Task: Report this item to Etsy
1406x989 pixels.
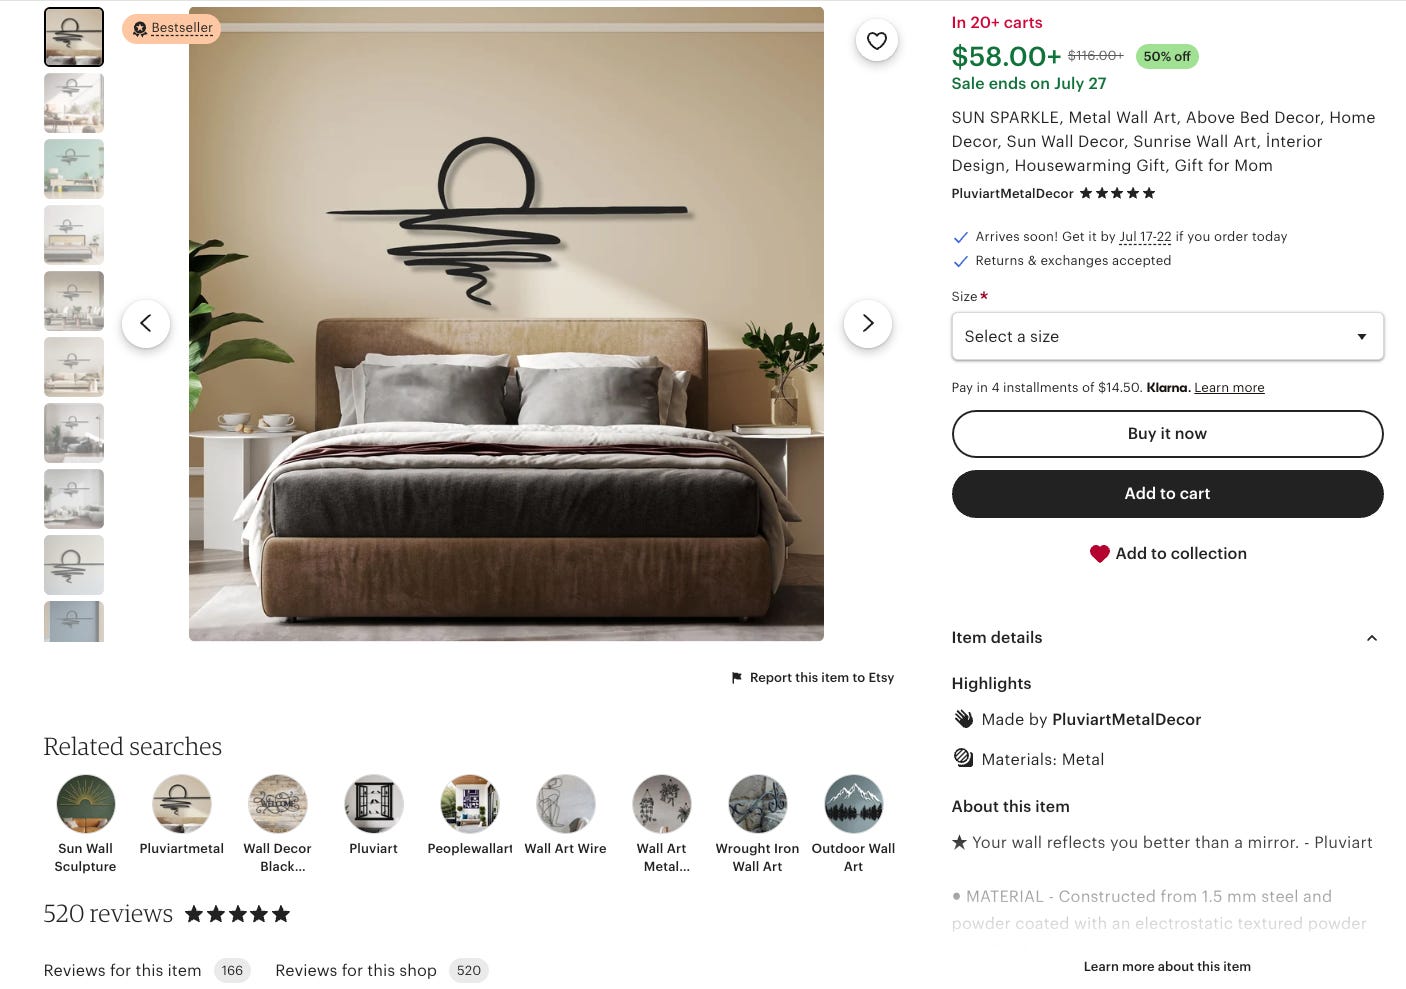Action: point(813,677)
